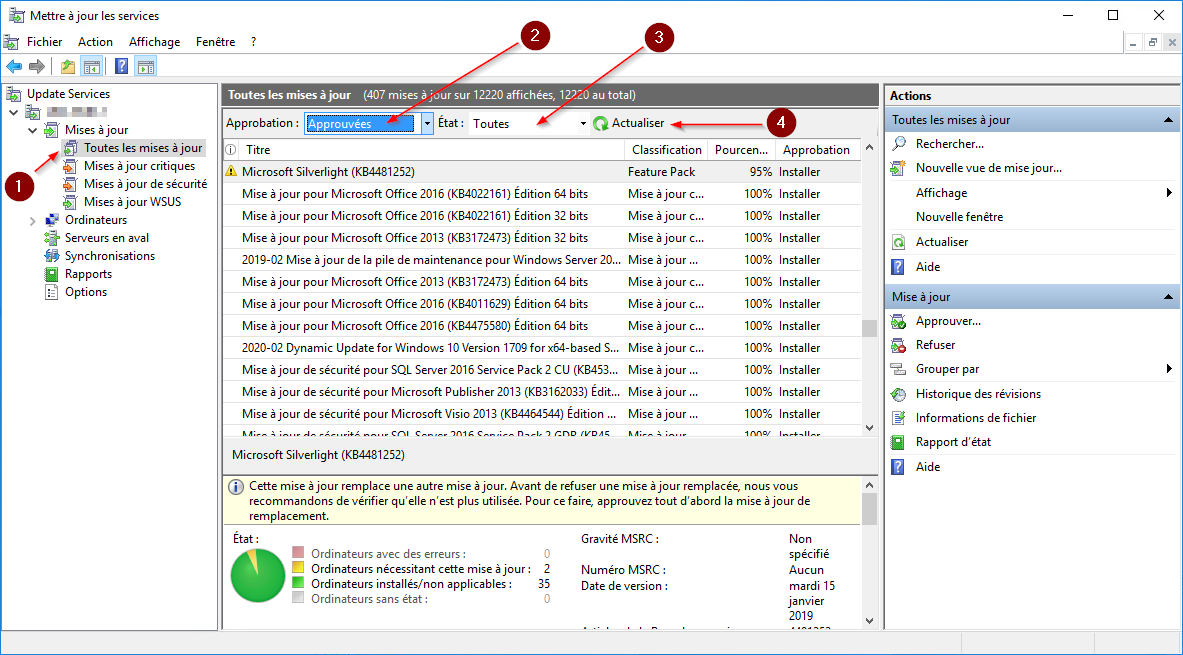
Task: Select the Synchronisations tree item
Action: [109, 256]
